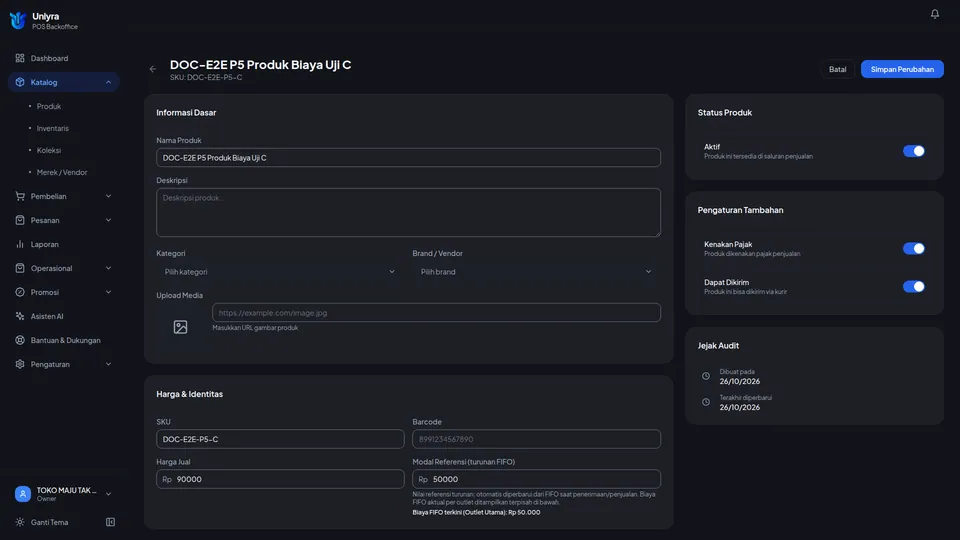
Task: Click the image URL input field
Action: point(437,312)
